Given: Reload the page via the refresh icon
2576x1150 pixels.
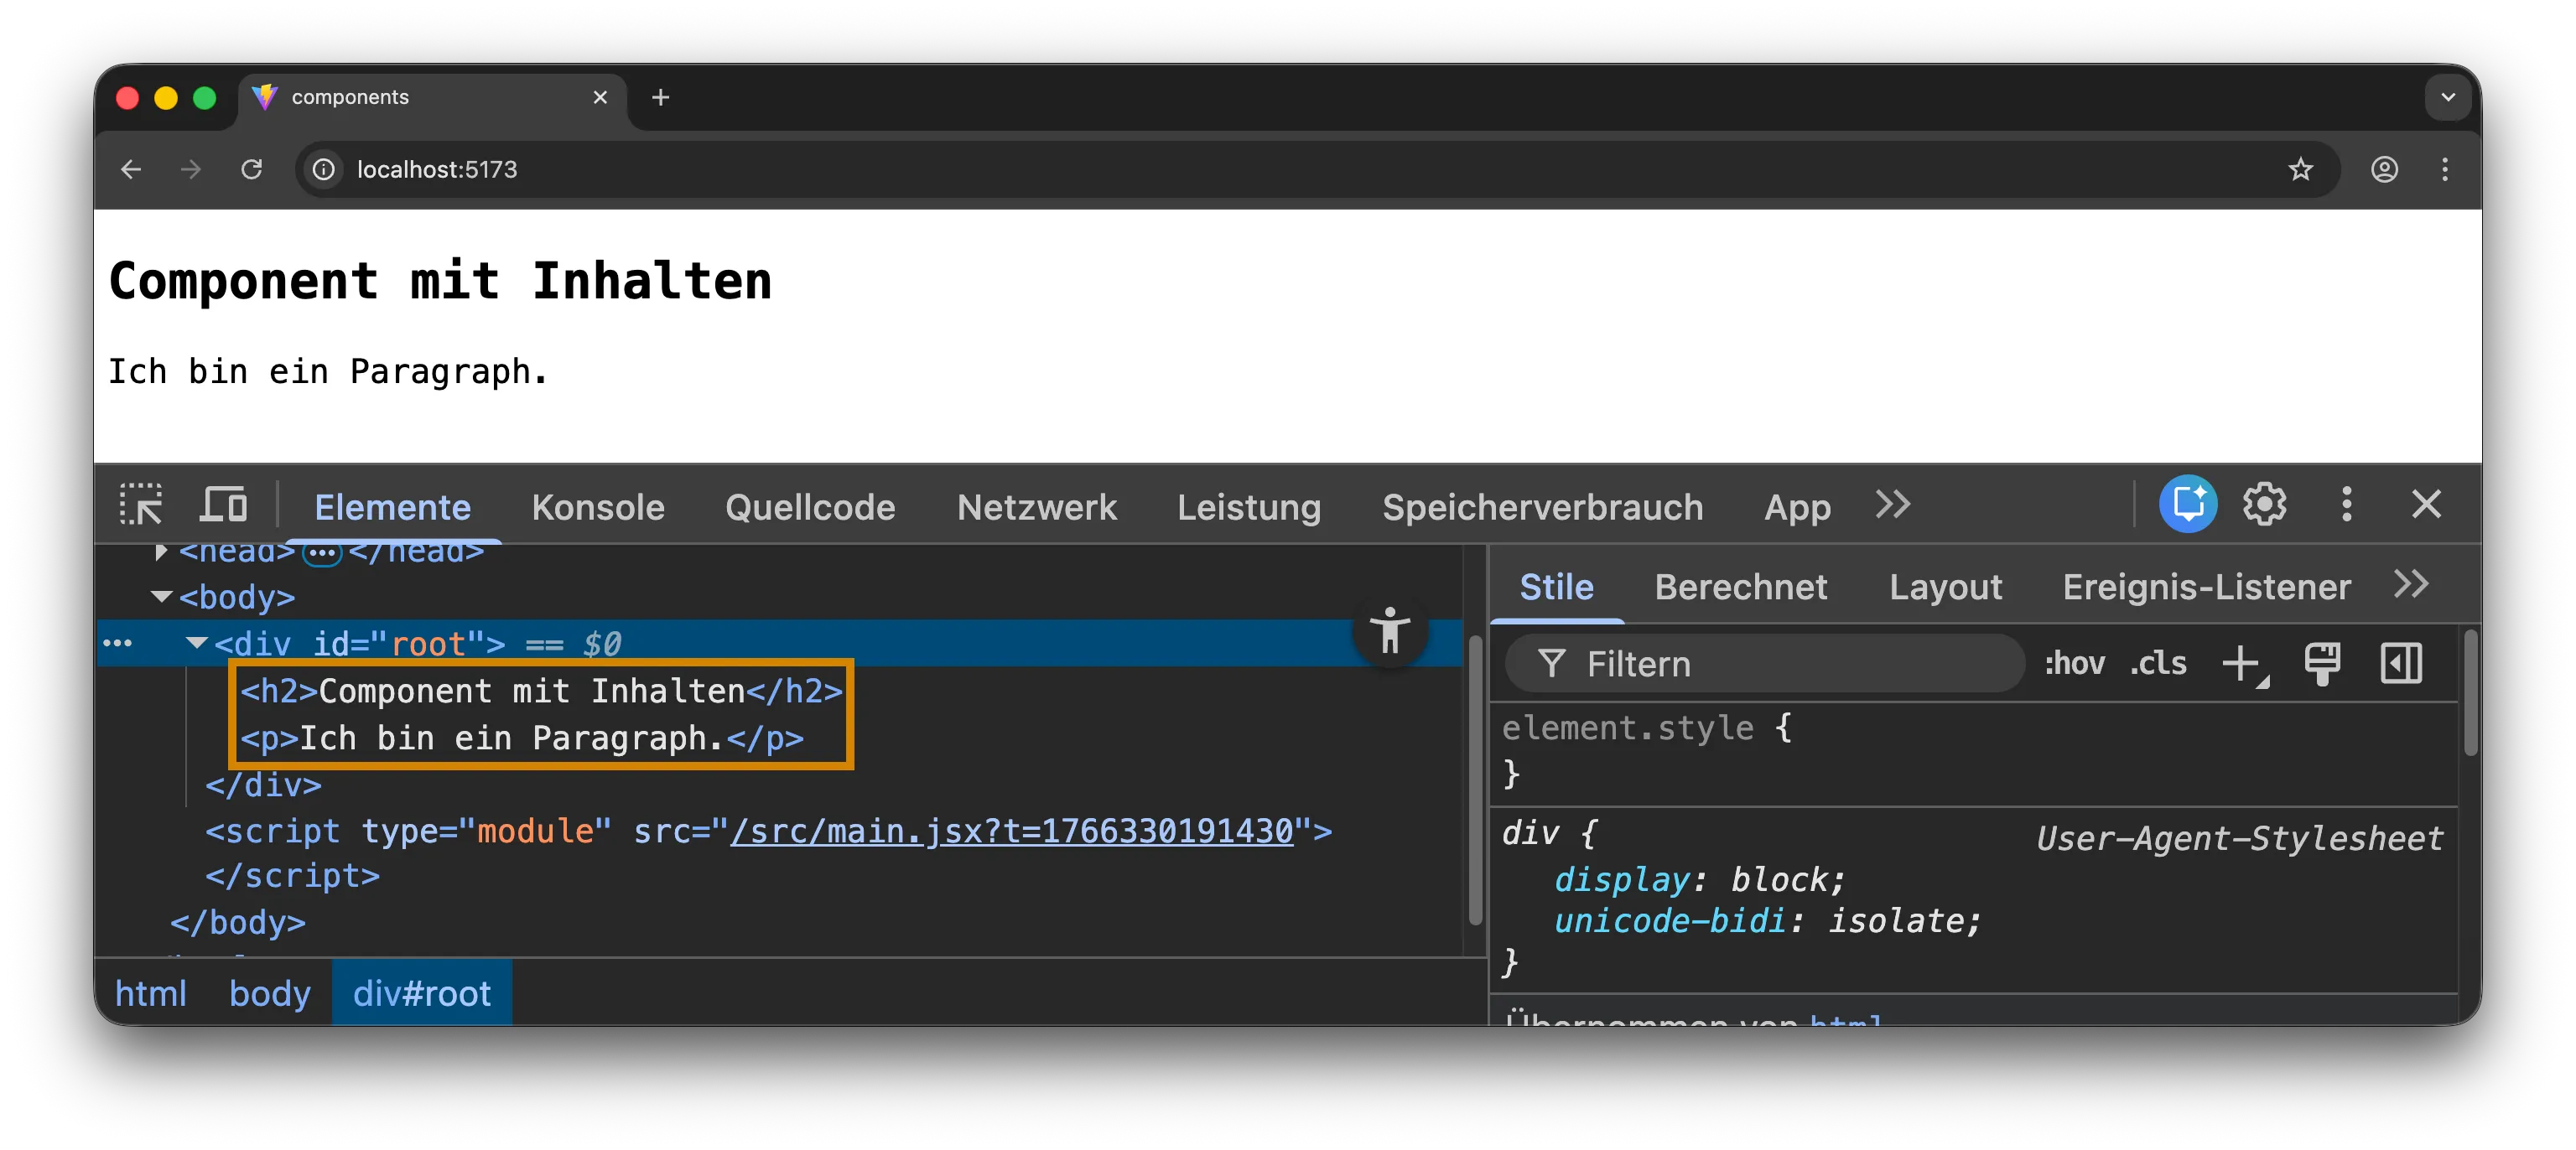Looking at the screenshot, I should pyautogui.click(x=251, y=169).
